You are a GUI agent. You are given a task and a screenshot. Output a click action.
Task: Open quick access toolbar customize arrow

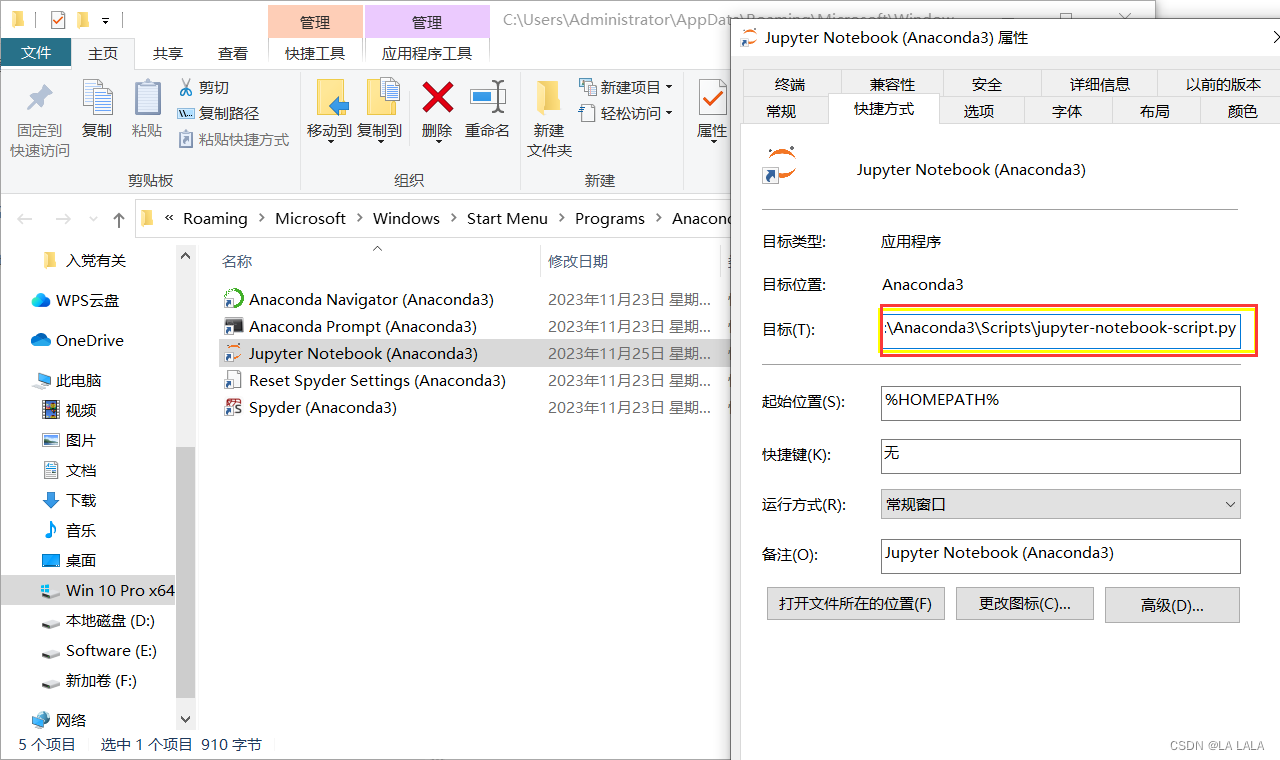(106, 20)
